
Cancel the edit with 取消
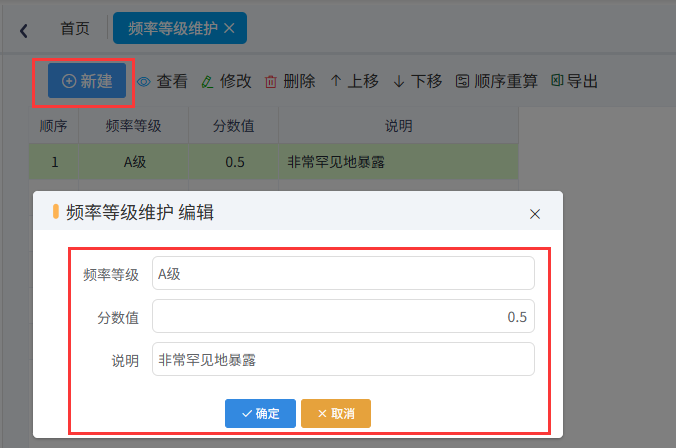(336, 414)
